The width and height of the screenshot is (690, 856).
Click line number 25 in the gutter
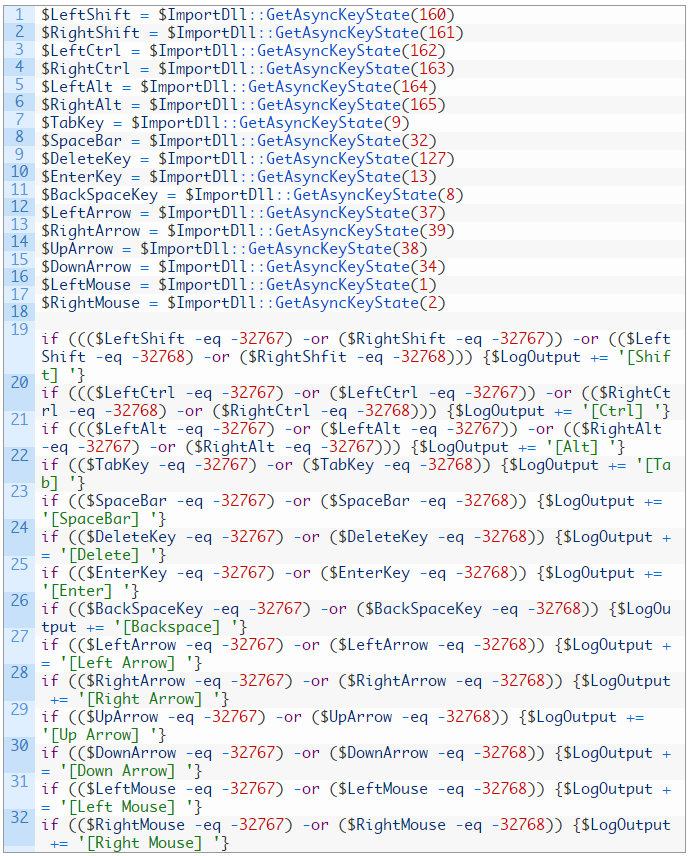point(19,564)
